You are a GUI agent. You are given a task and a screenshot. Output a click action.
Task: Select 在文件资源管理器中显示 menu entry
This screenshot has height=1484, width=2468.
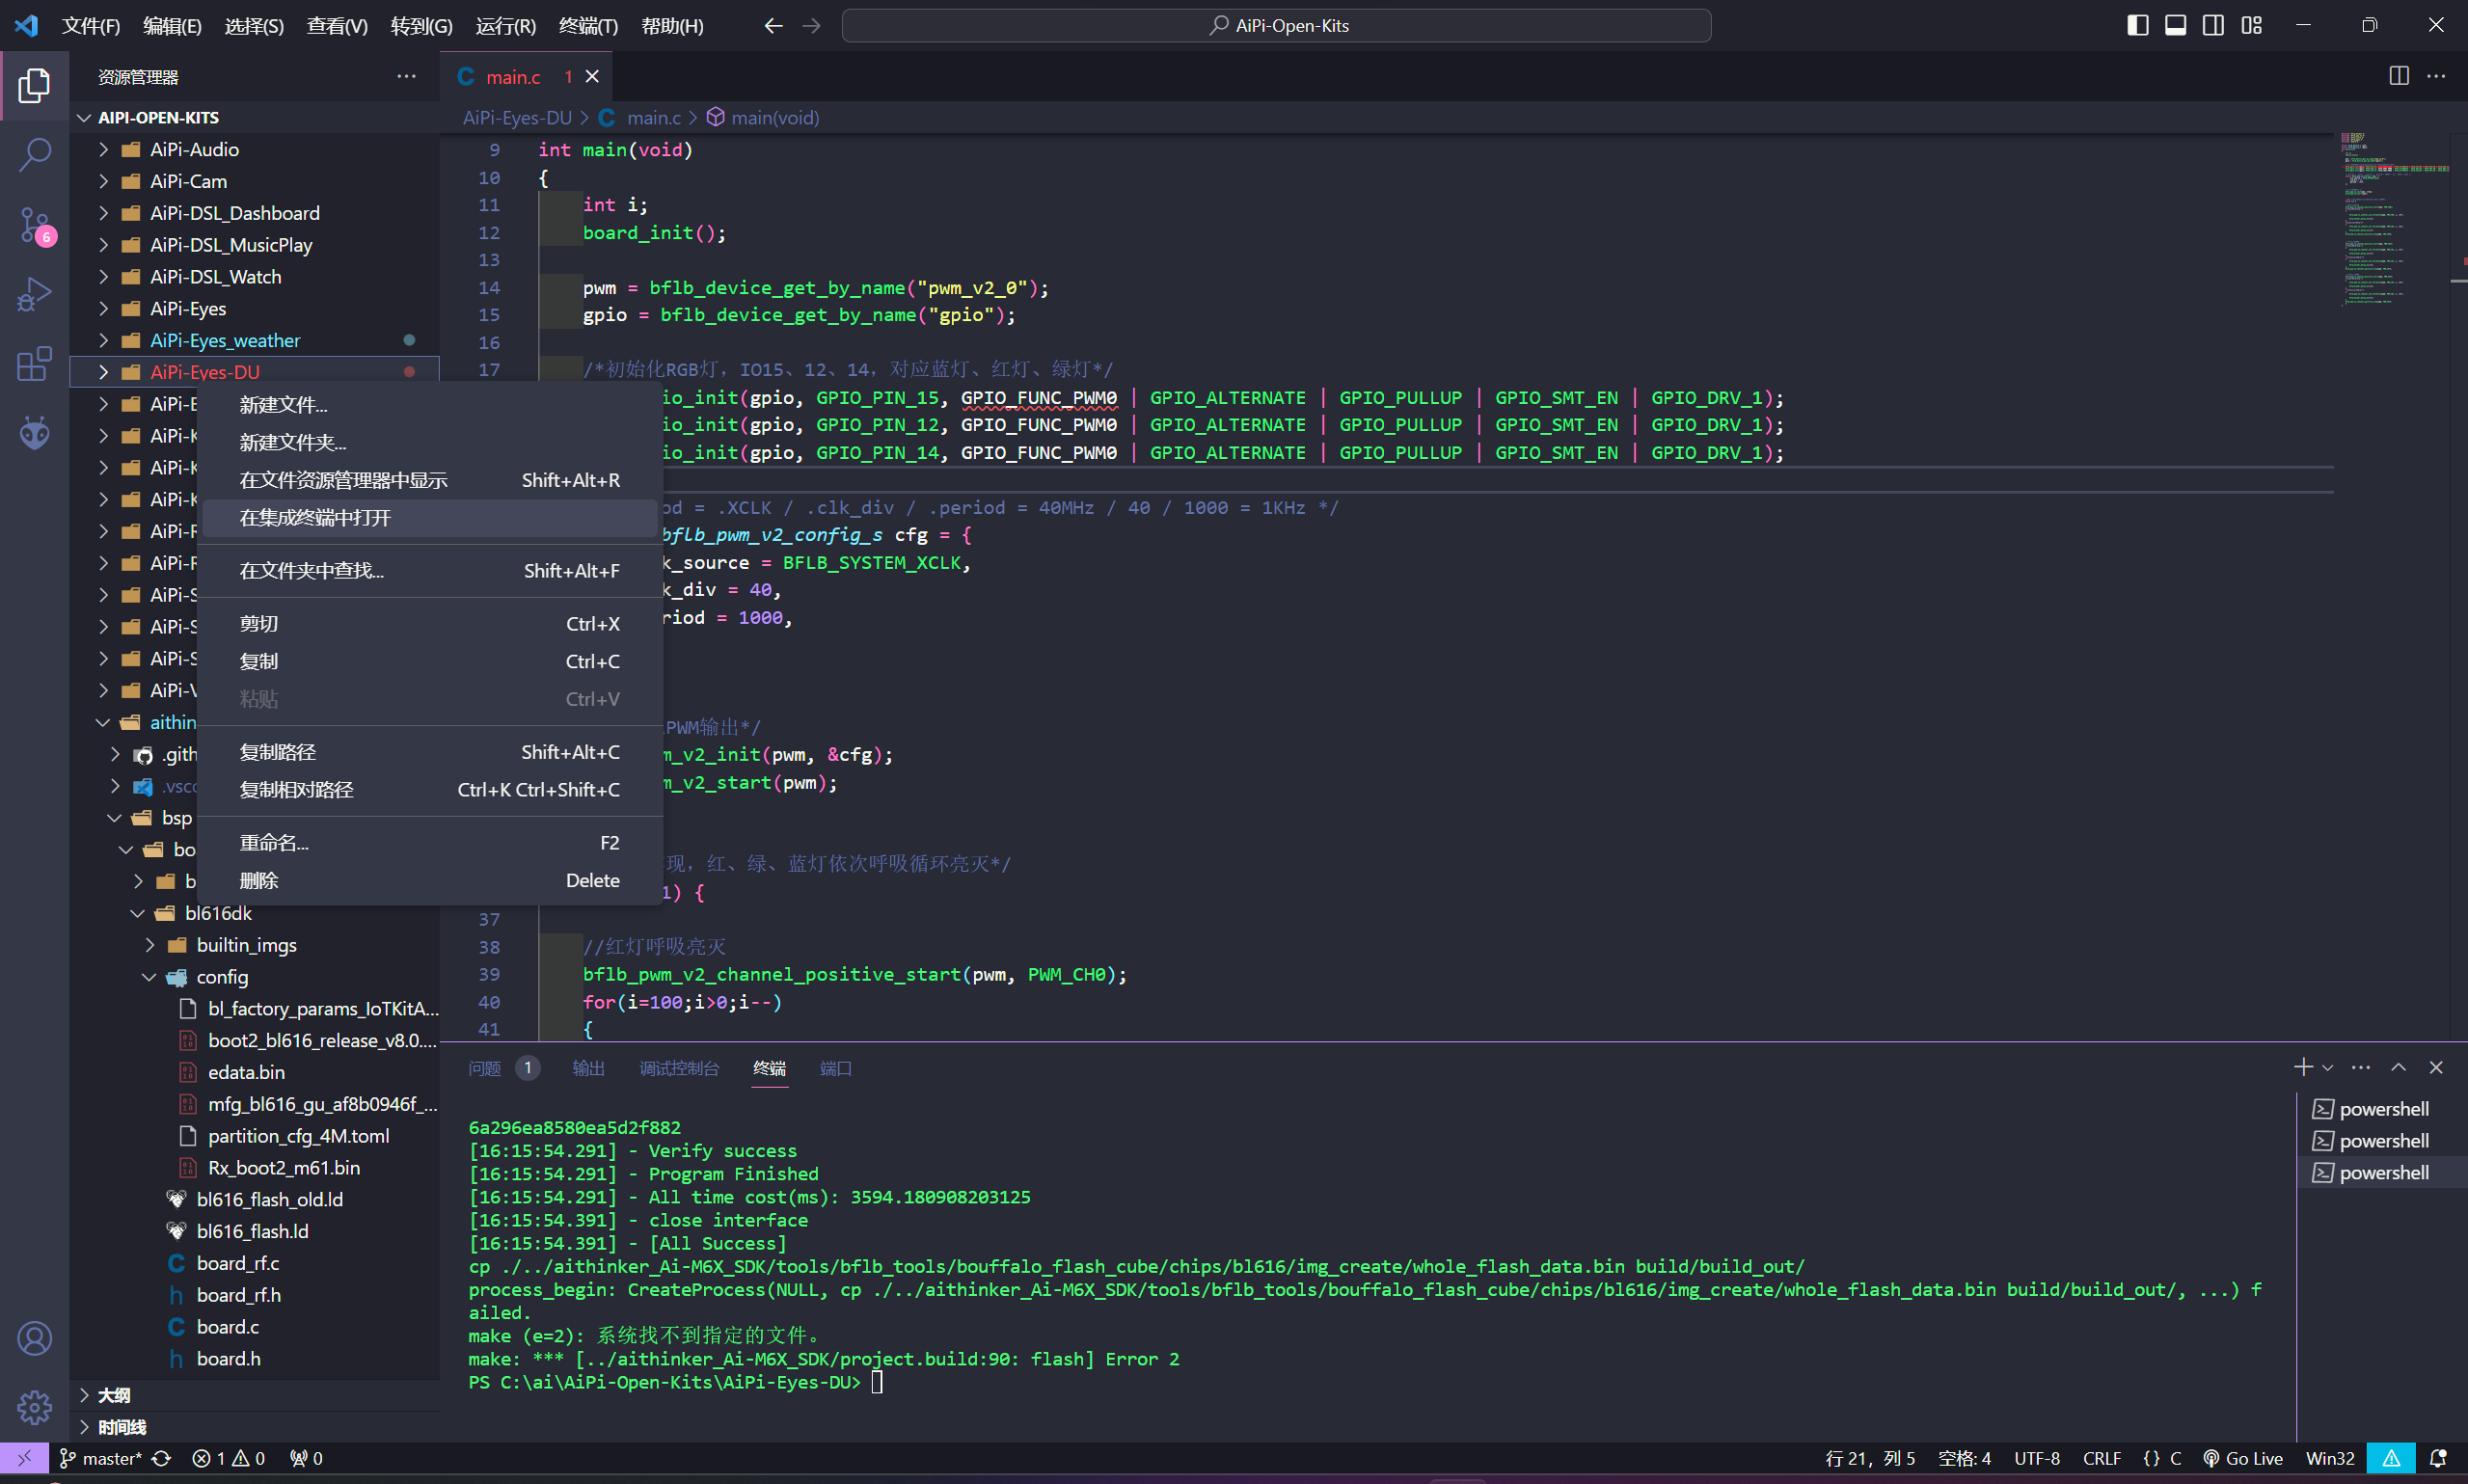pyautogui.click(x=430, y=480)
